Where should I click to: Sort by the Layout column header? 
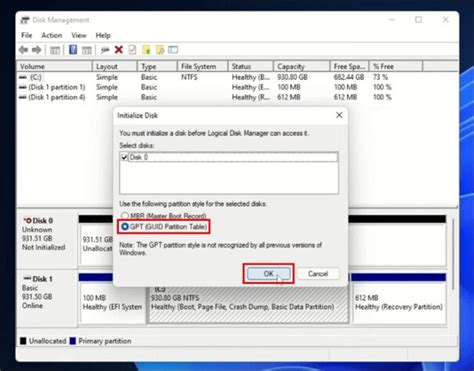[x=115, y=66]
